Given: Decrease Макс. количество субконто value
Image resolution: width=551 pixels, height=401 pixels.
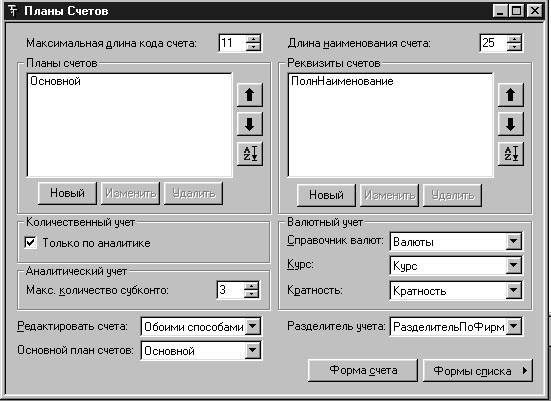Looking at the screenshot, I should coord(251,293).
